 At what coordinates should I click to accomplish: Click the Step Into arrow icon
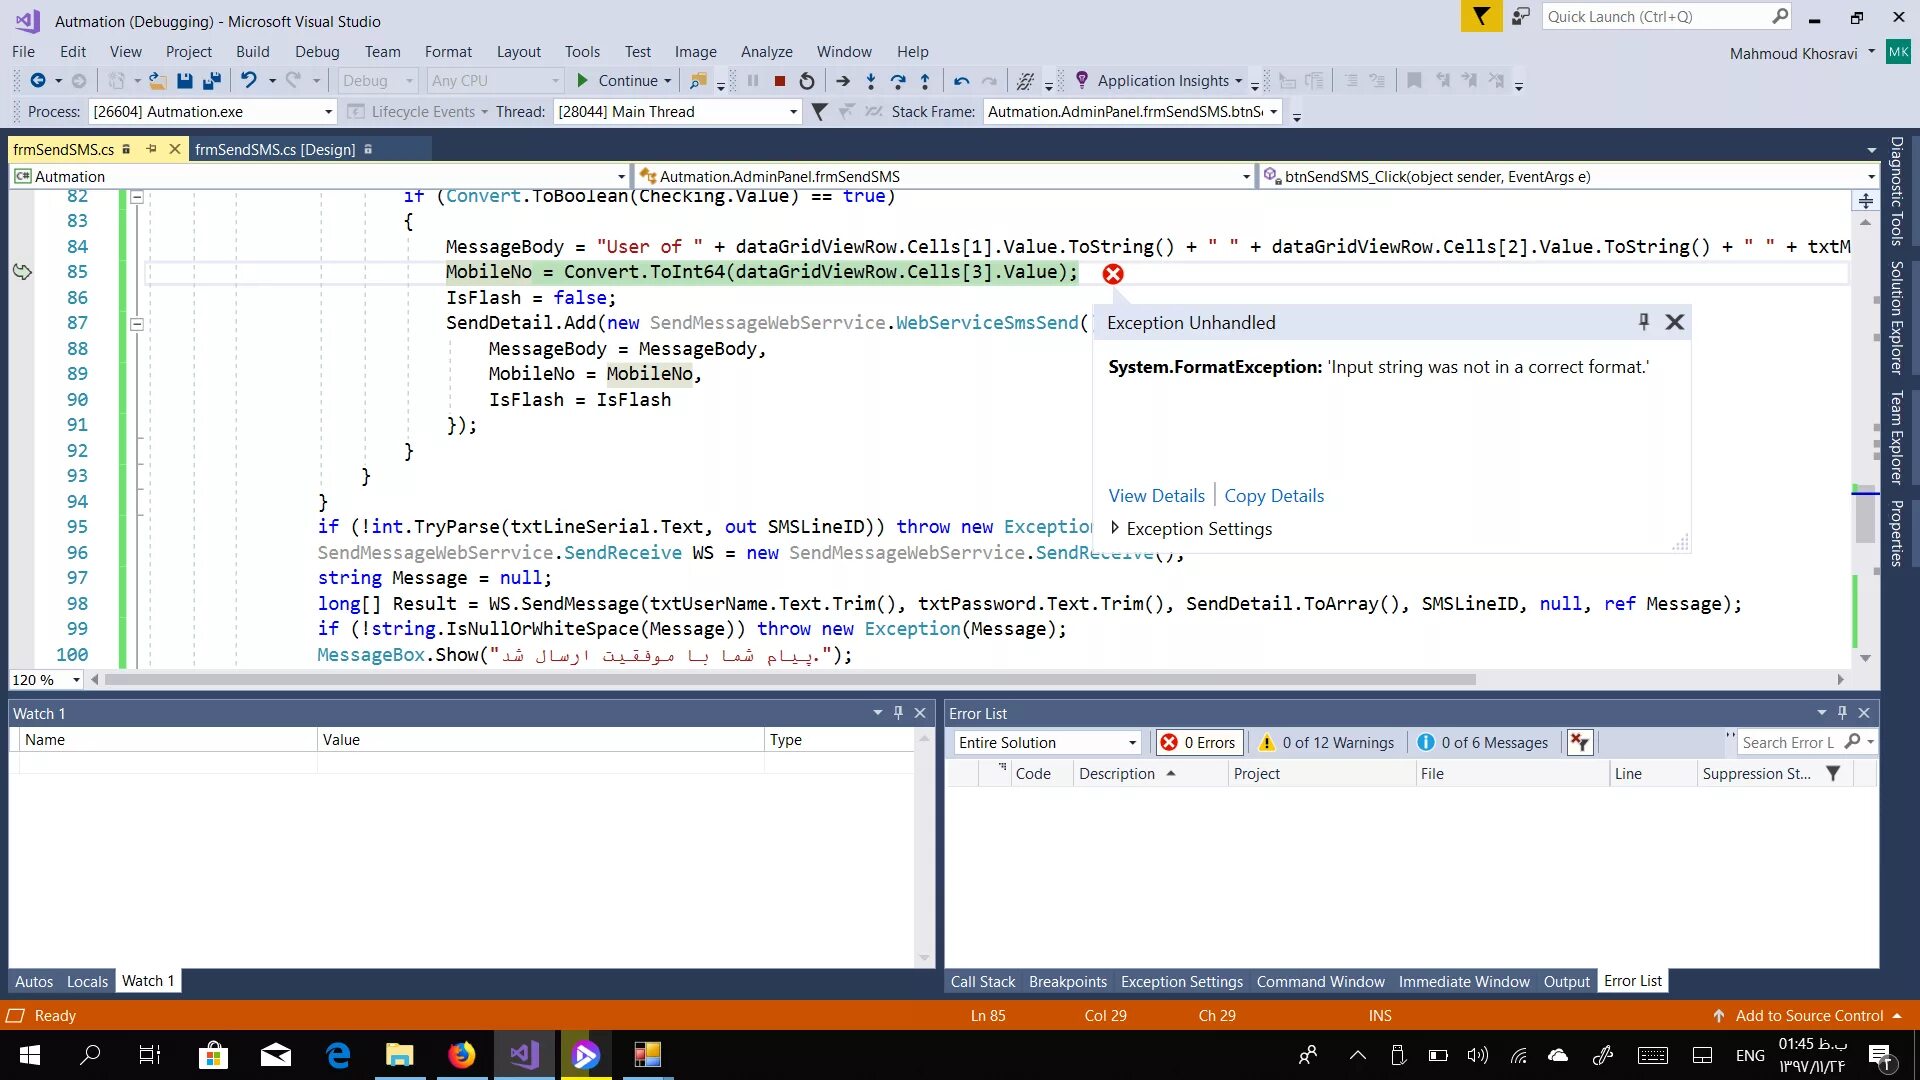click(871, 81)
